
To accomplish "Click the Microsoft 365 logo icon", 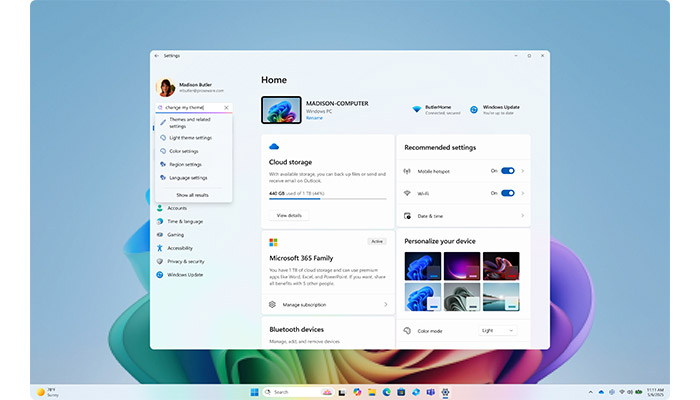I will (273, 242).
